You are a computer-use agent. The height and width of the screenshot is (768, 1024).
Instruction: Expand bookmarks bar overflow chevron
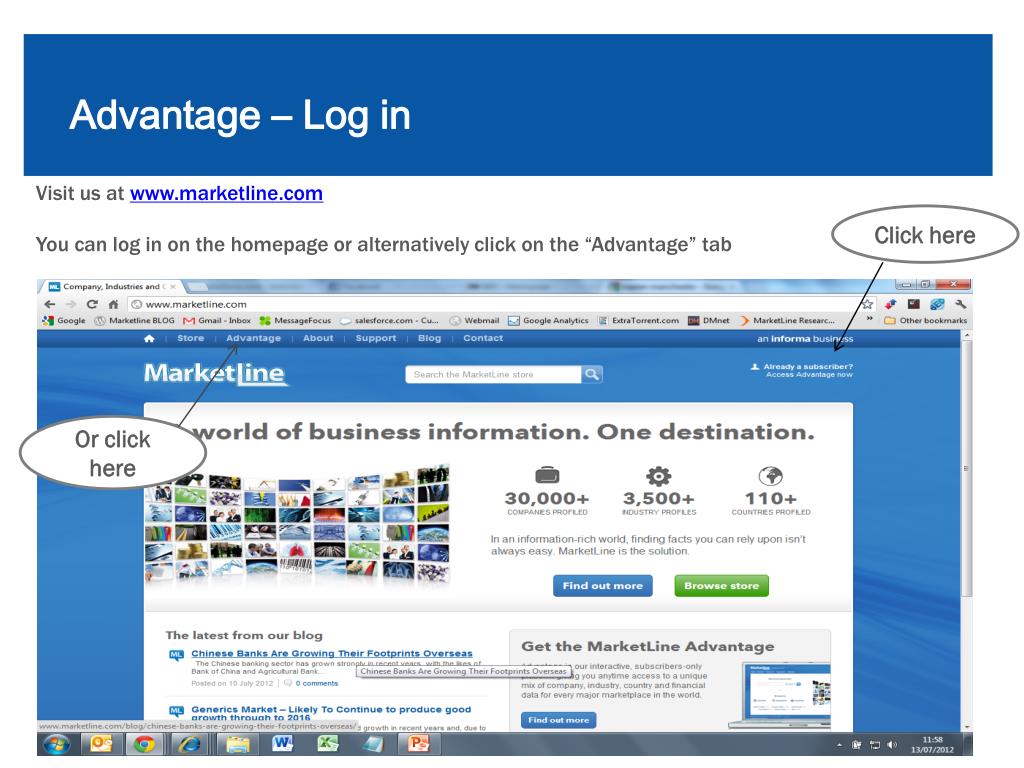click(870, 319)
